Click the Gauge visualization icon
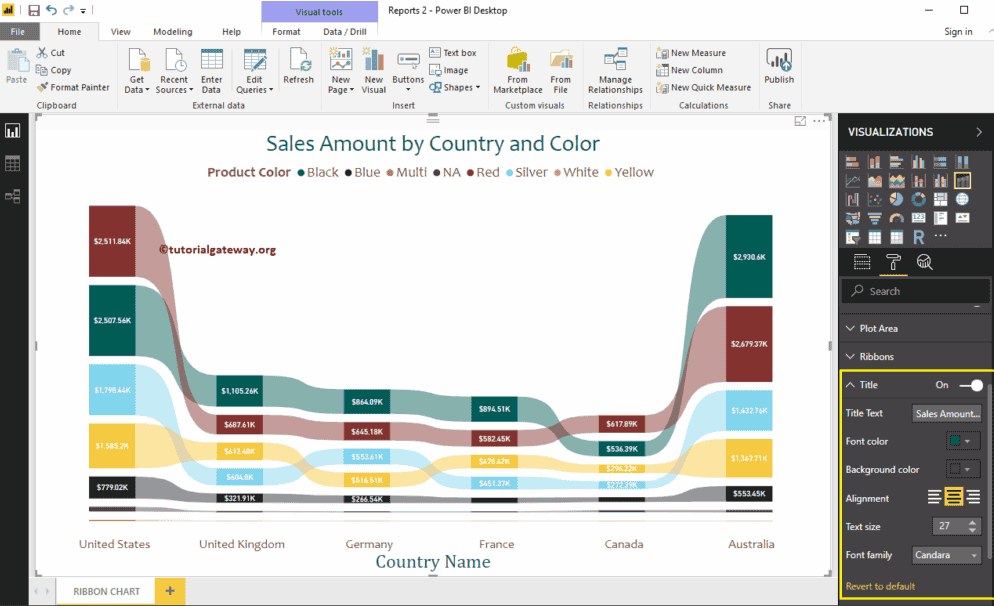Viewport: 994px width, 606px height. 897,217
